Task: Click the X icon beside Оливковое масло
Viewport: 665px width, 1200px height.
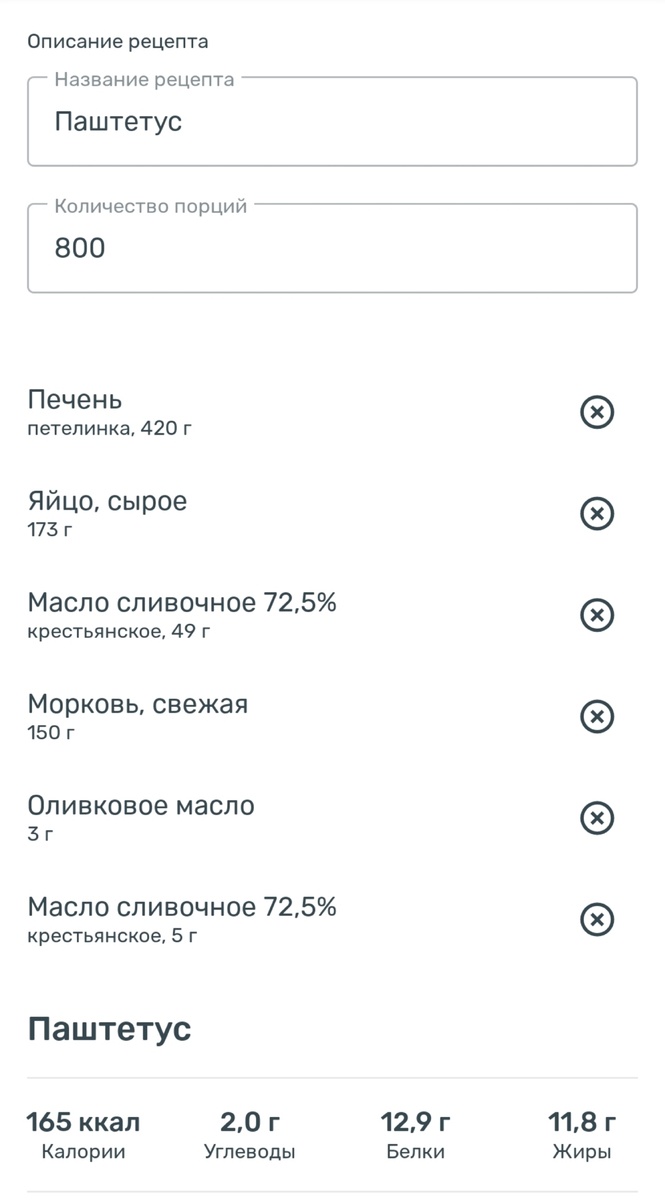Action: [x=597, y=817]
